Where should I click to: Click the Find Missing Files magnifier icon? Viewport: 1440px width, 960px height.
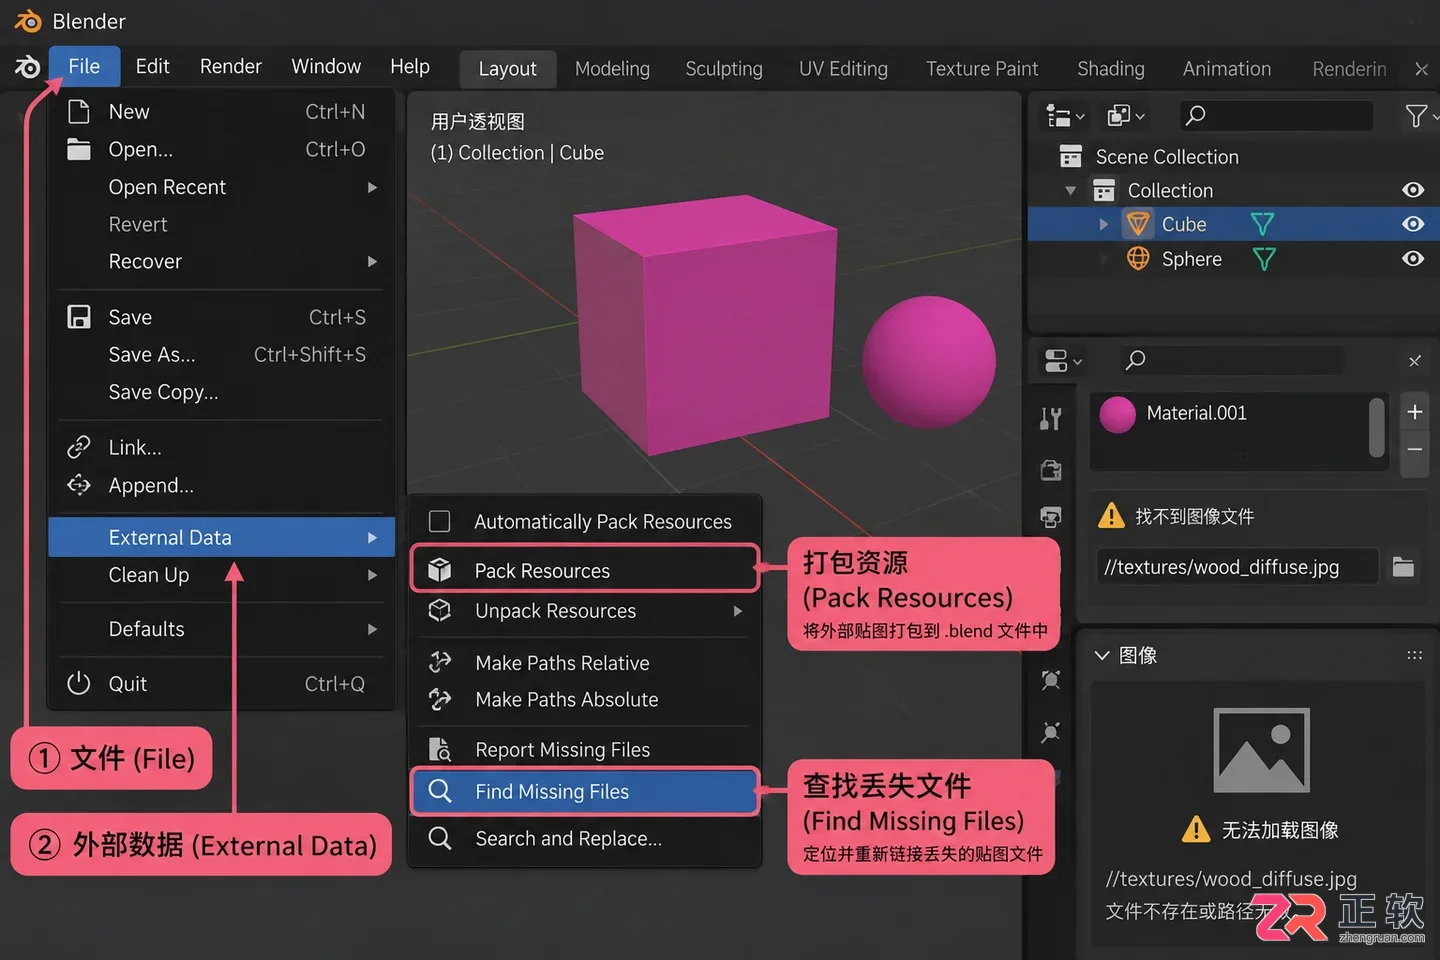(x=439, y=791)
